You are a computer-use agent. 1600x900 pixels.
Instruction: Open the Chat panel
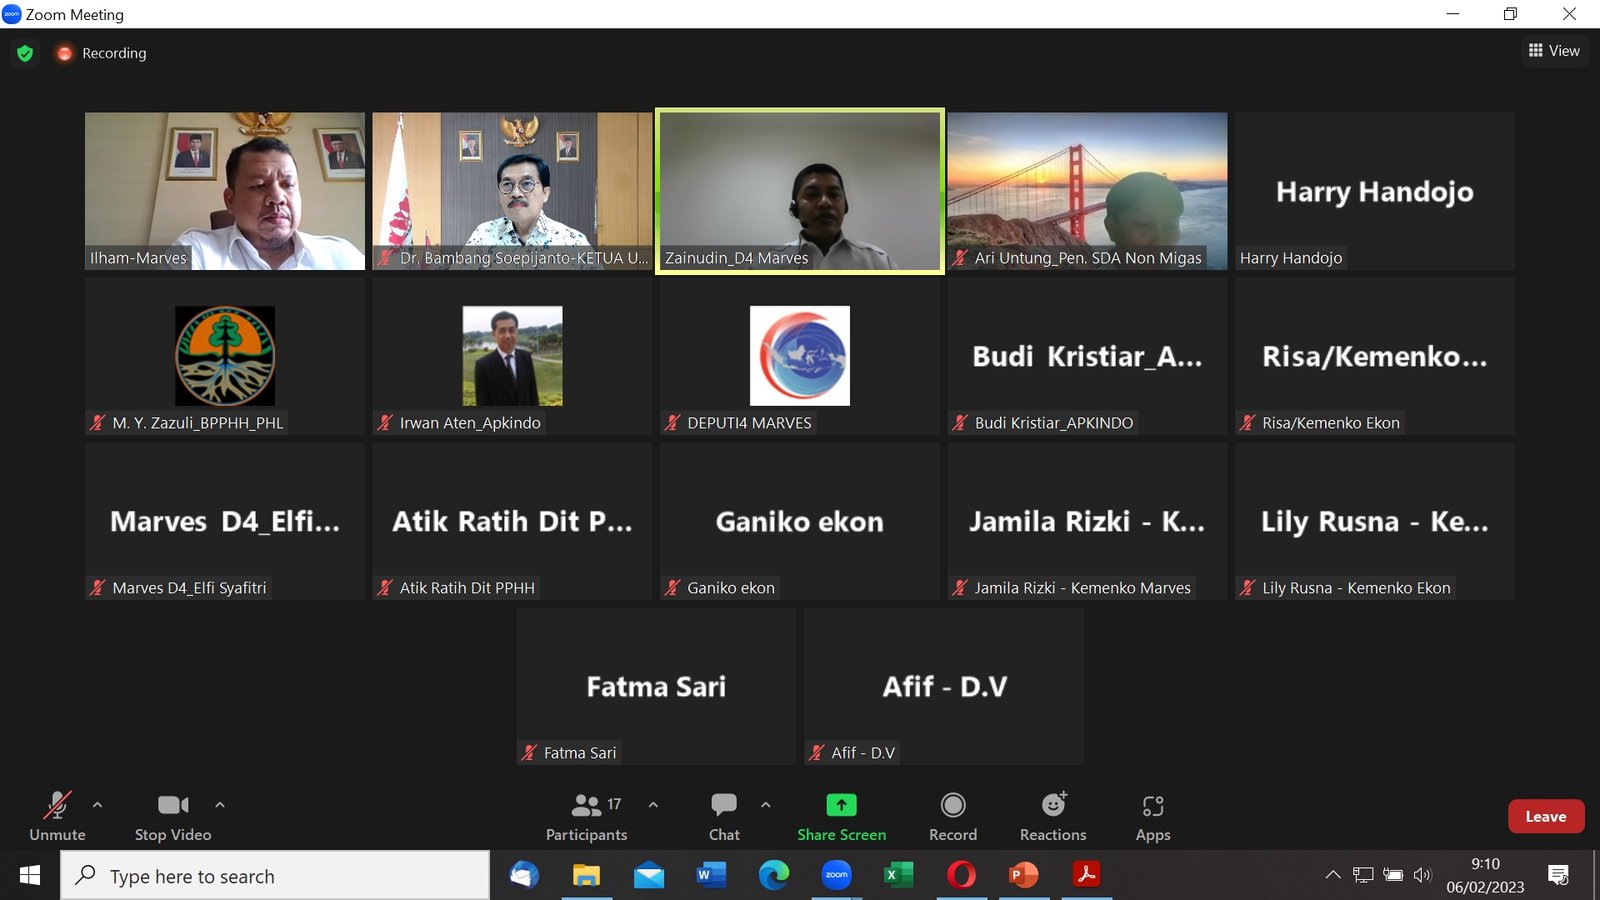(x=724, y=817)
